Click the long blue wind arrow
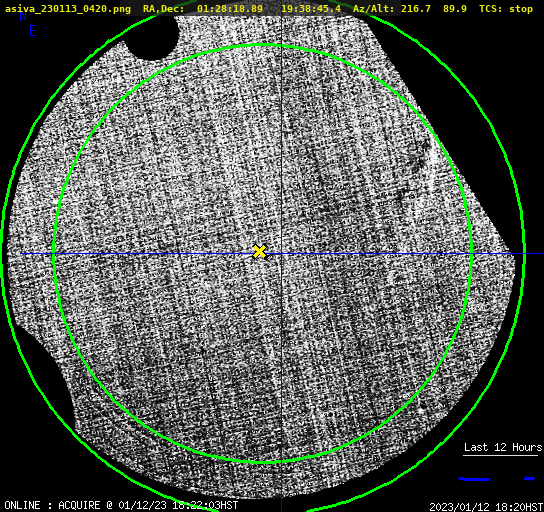The height and width of the screenshot is (512, 544). (474, 479)
